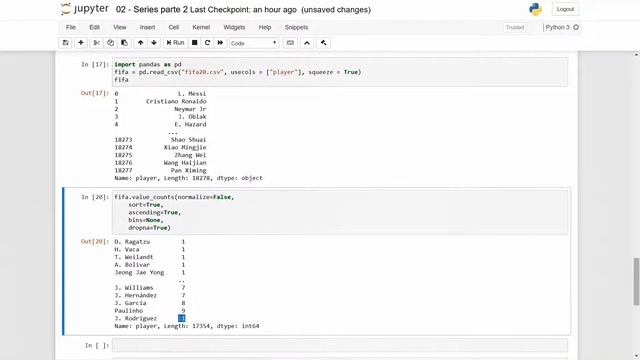Click 'Cristiano Ronaldo' in the output
640x360 pixels.
coord(176,101)
